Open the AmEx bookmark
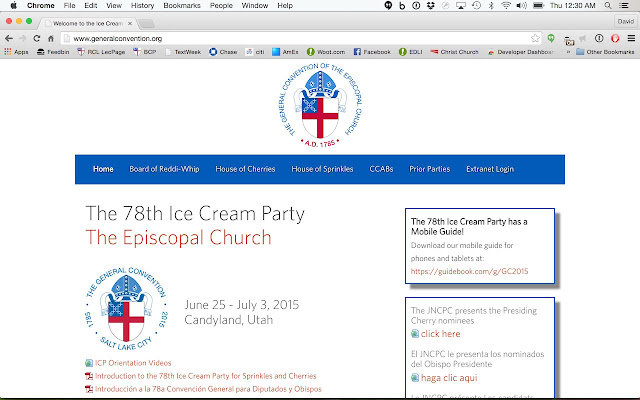The width and height of the screenshot is (640, 400). 285,52
